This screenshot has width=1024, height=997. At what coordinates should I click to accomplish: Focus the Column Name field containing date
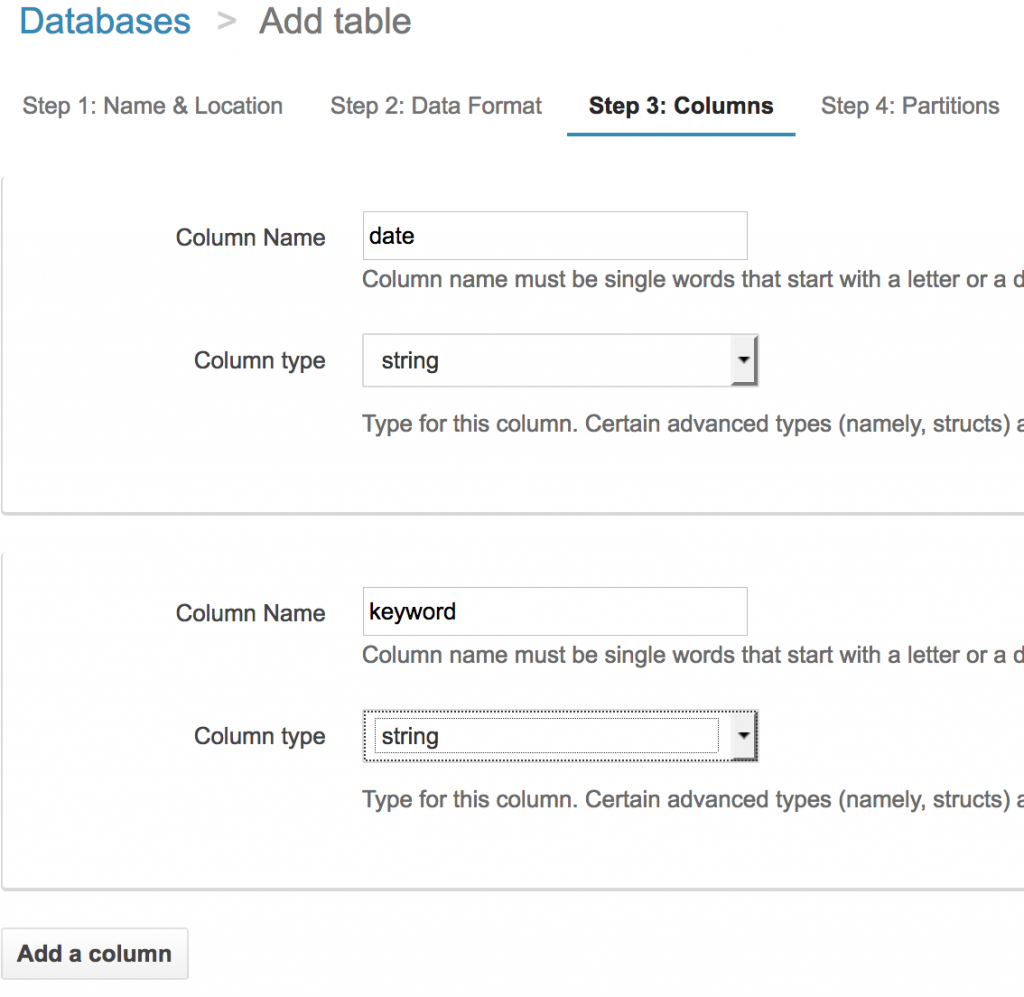tap(554, 236)
